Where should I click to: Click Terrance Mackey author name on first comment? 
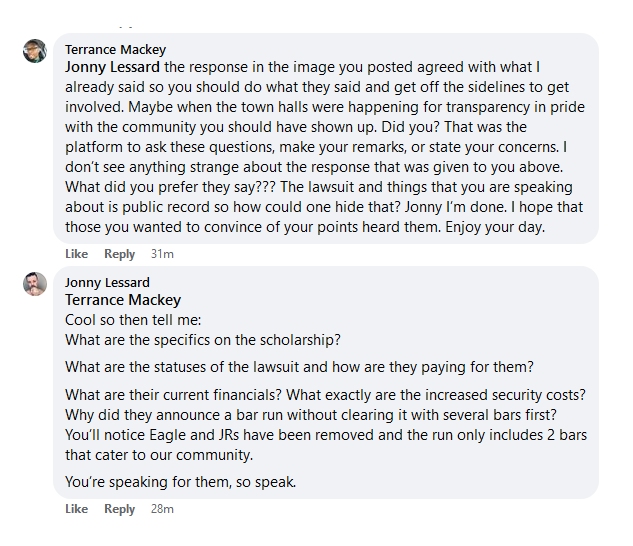pyautogui.click(x=115, y=49)
